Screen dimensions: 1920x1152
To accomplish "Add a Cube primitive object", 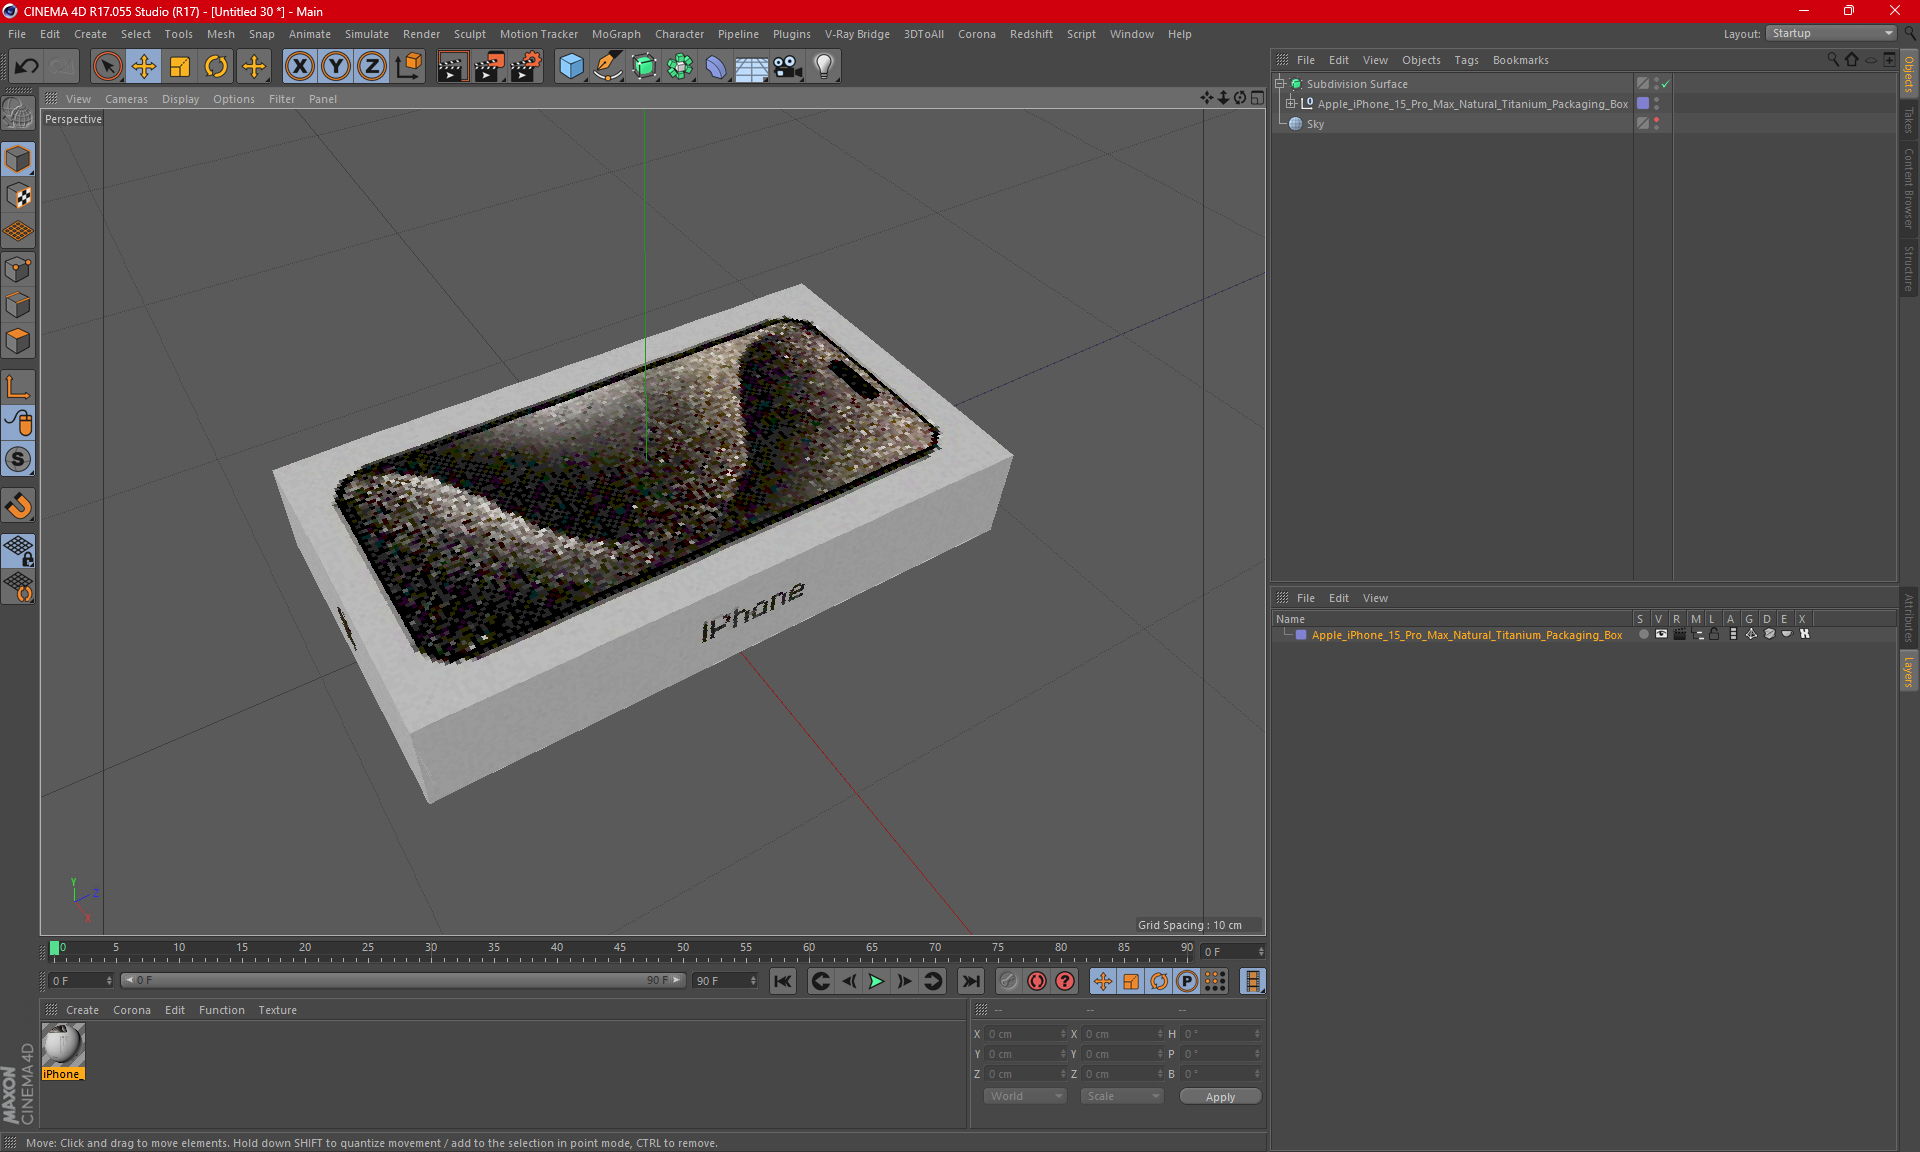I will (571, 67).
